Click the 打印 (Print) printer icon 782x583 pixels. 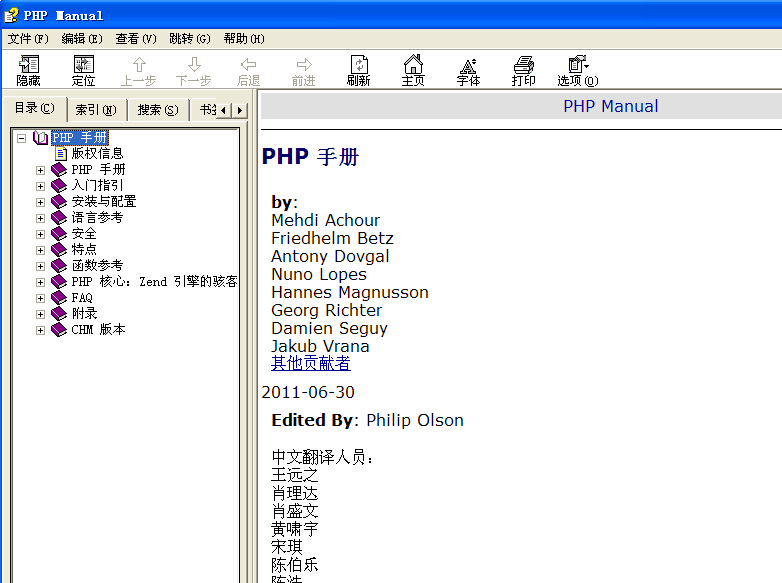tap(524, 64)
